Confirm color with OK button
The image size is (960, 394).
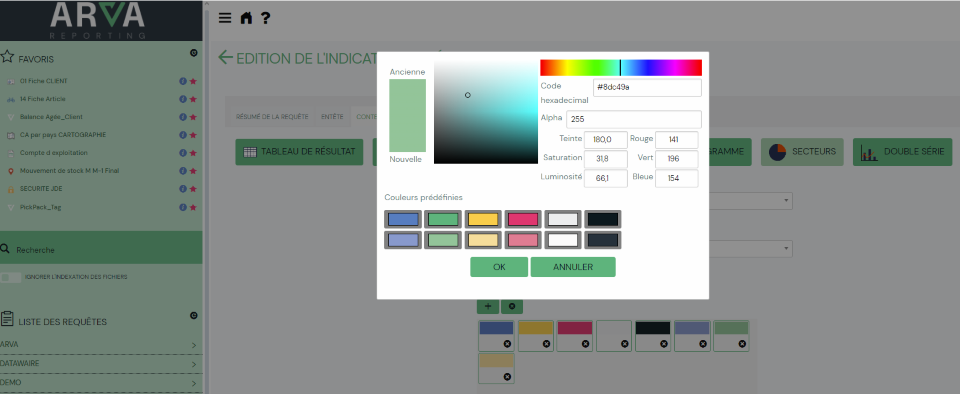coord(499,267)
